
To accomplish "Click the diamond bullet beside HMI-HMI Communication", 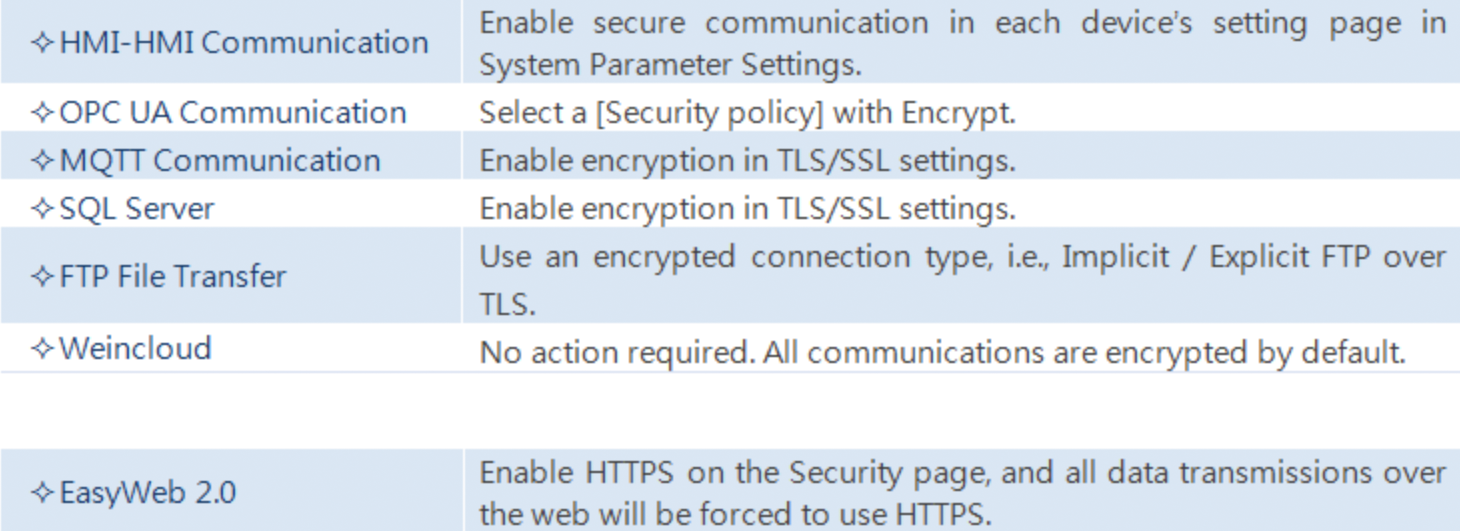I will (x=43, y=43).
